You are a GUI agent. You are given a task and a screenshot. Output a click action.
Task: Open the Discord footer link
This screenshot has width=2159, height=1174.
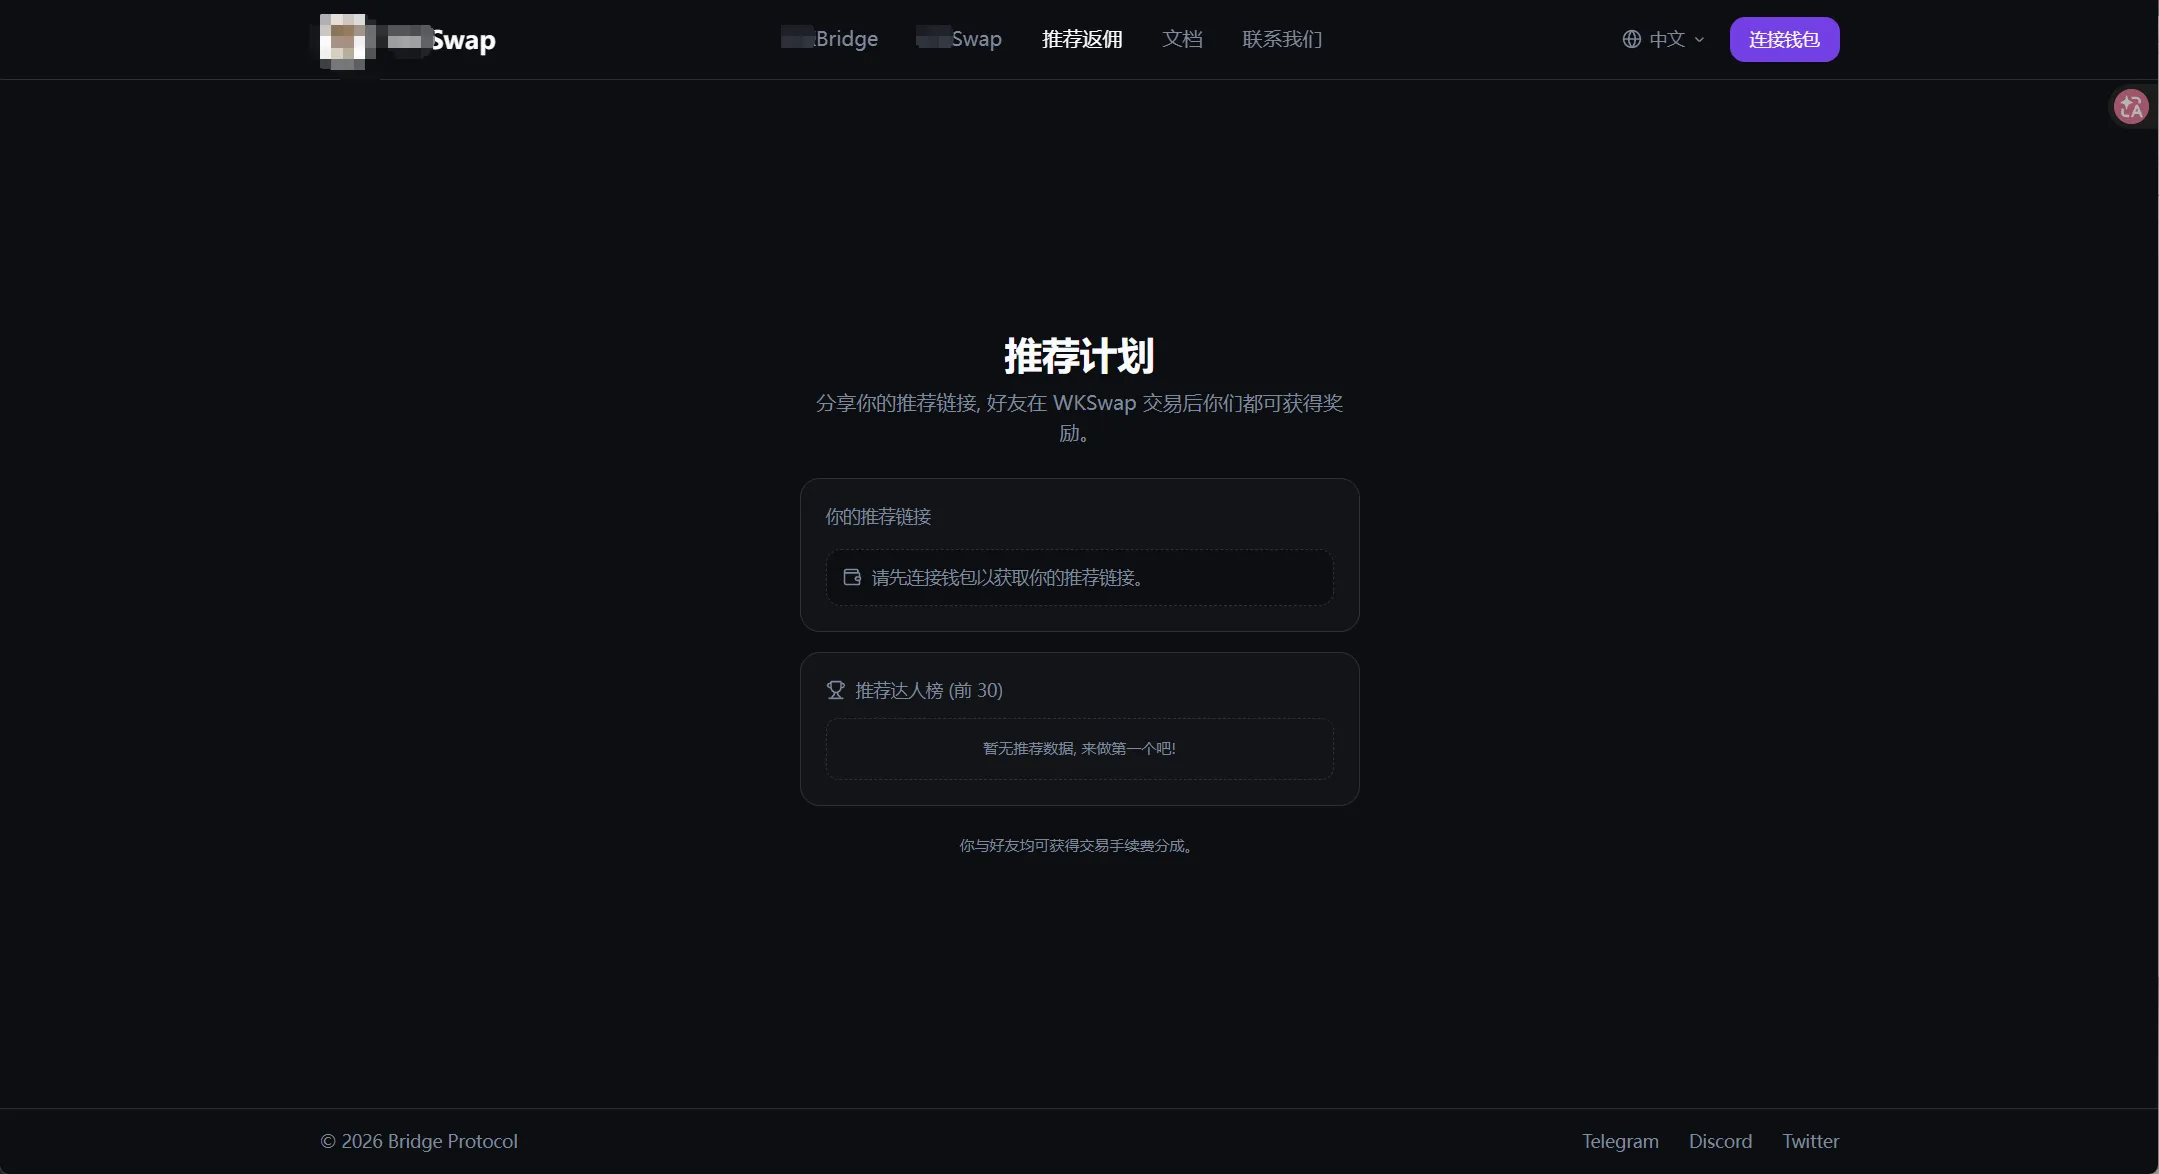click(1720, 1141)
